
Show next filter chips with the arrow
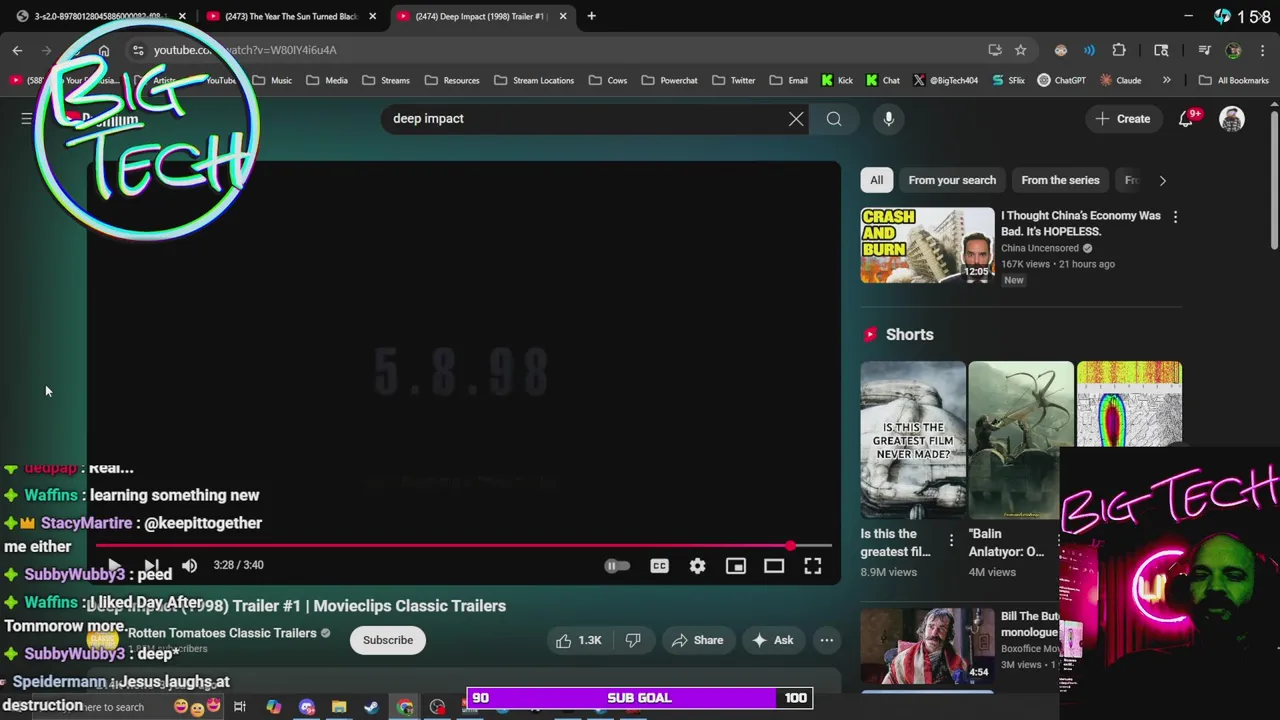pyautogui.click(x=1162, y=180)
